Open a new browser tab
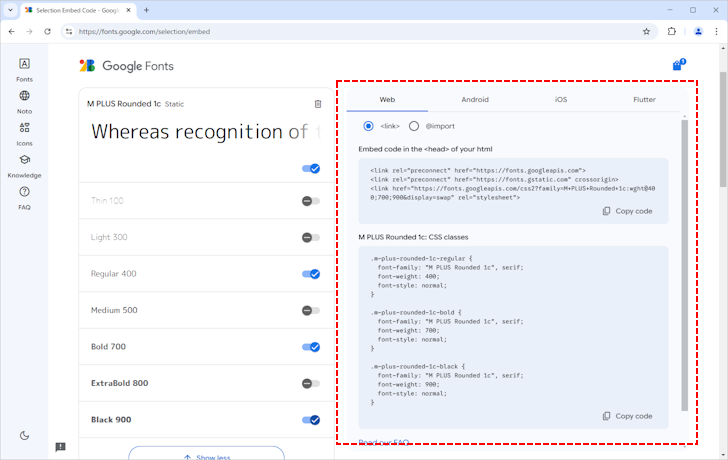The width and height of the screenshot is (728, 460). [146, 10]
